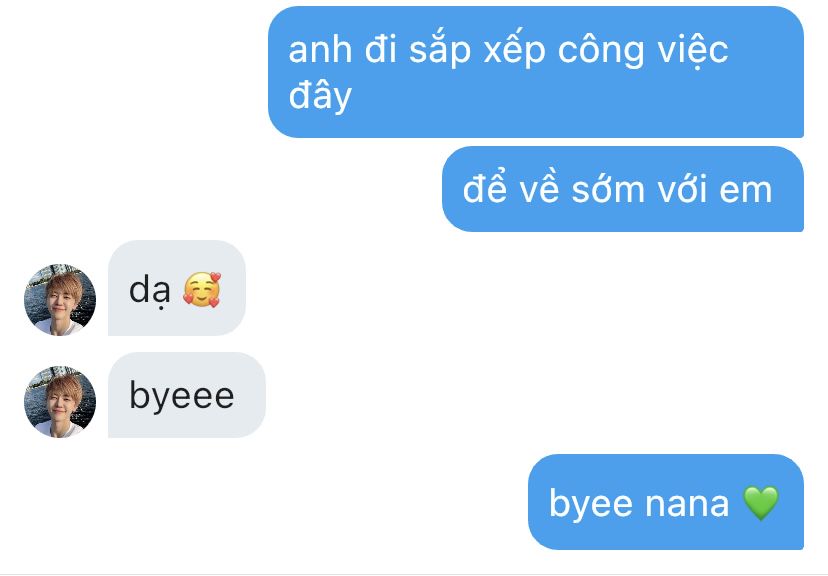Click the word "để" in the second bubble
Screen dimensions: 828x576
[484, 186]
